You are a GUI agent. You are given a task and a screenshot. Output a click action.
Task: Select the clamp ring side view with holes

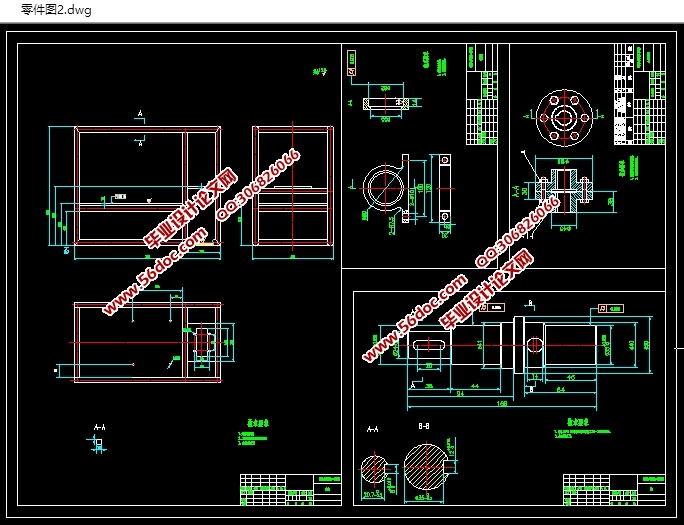click(443, 187)
